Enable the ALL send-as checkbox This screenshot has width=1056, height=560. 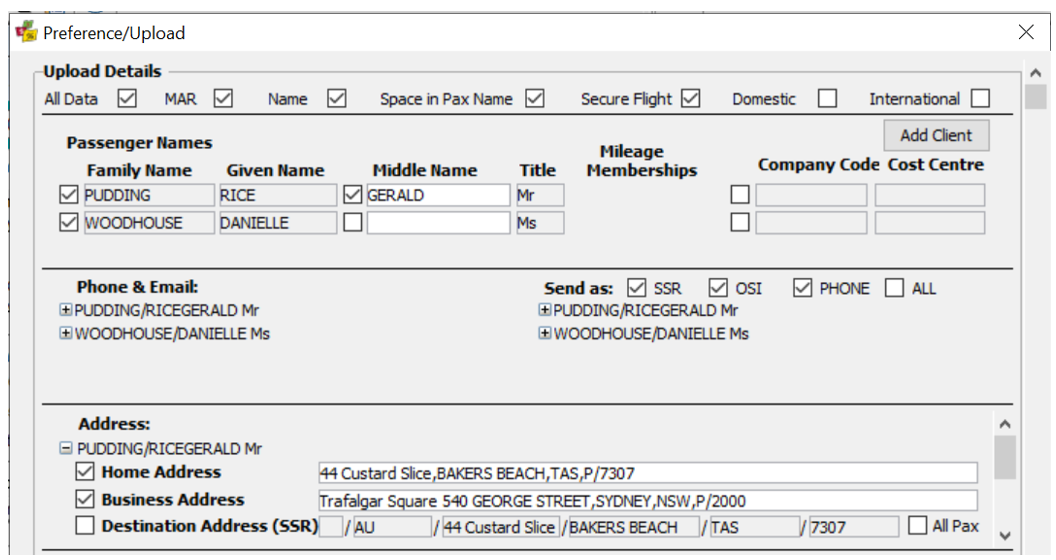894,288
